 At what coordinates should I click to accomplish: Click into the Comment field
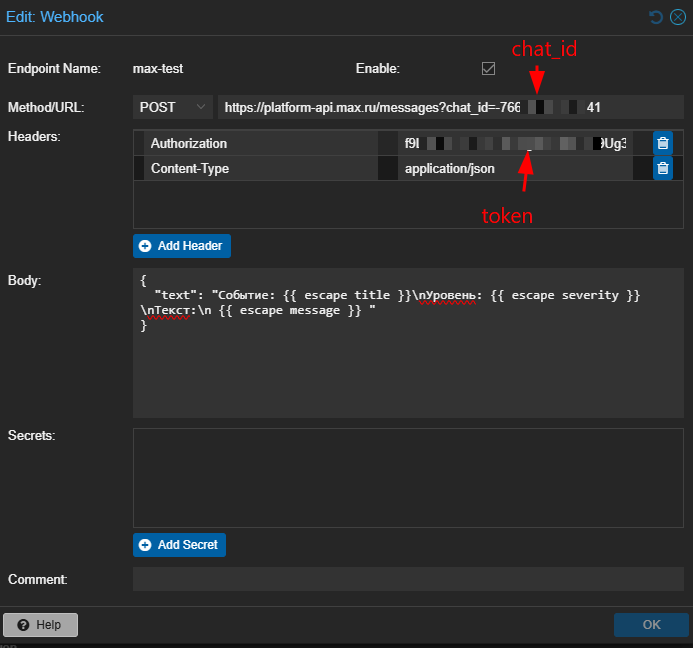(408, 579)
